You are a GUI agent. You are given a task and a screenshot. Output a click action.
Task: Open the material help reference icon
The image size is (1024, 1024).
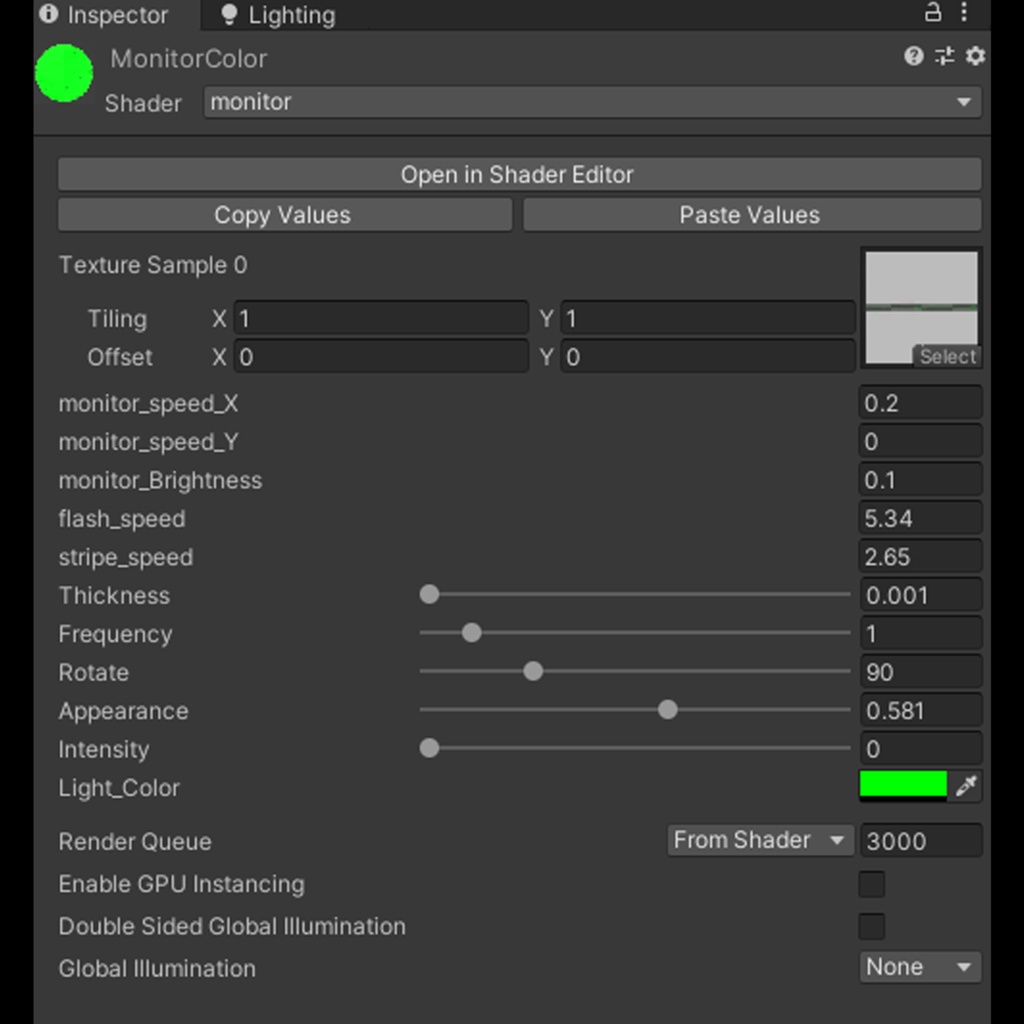click(x=913, y=56)
